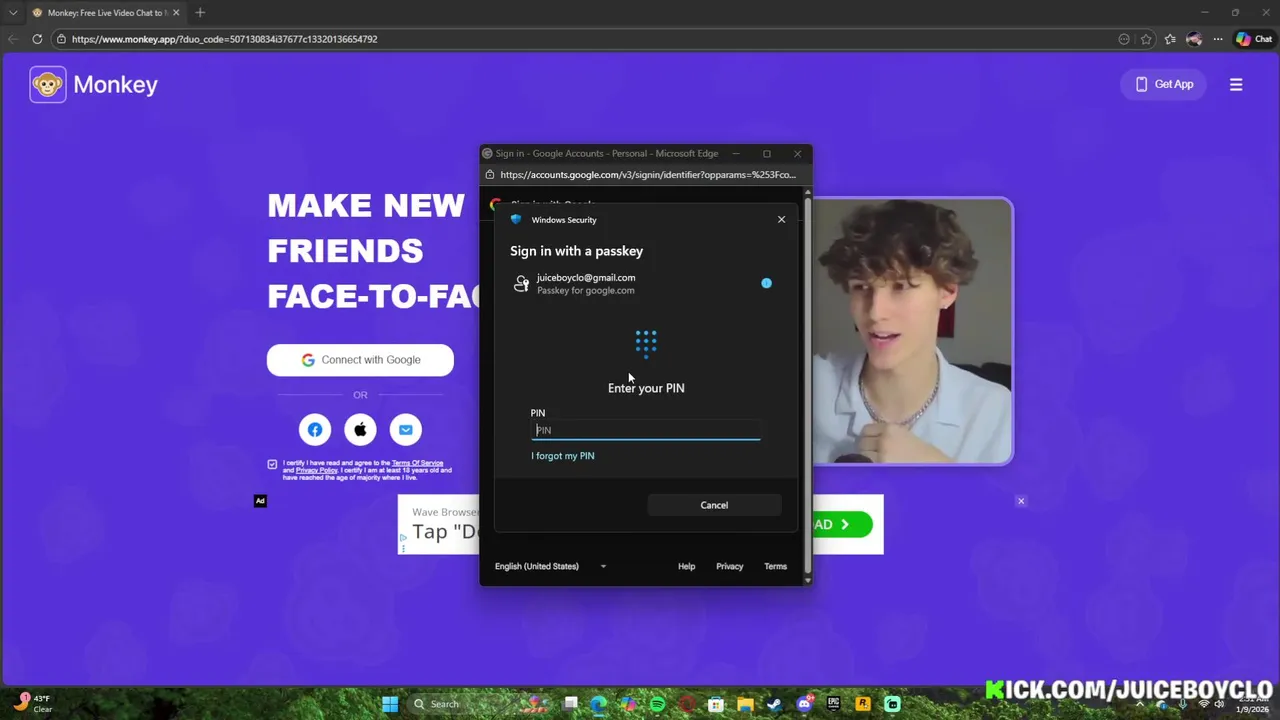Screen dimensions: 1280x720
Task: Open Microsoft Store from taskbar
Action: click(716, 704)
